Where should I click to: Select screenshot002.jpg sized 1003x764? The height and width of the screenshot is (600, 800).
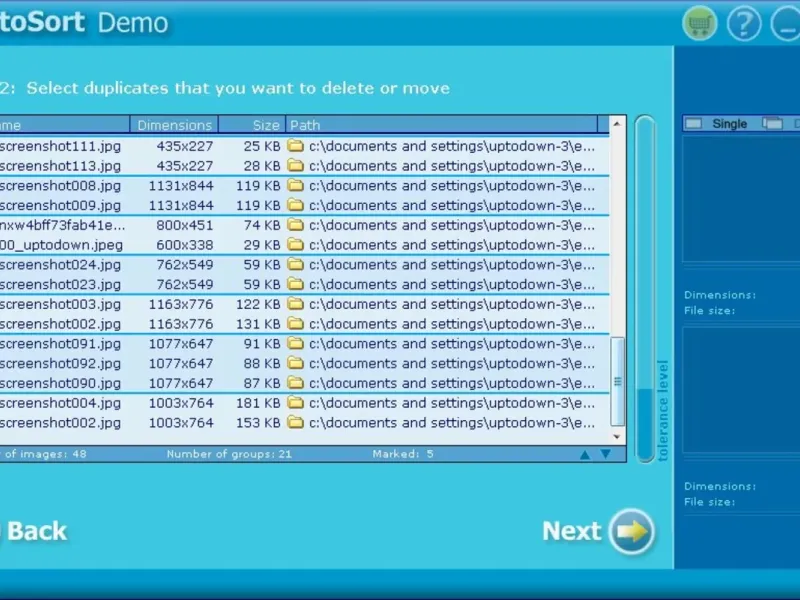tap(60, 423)
